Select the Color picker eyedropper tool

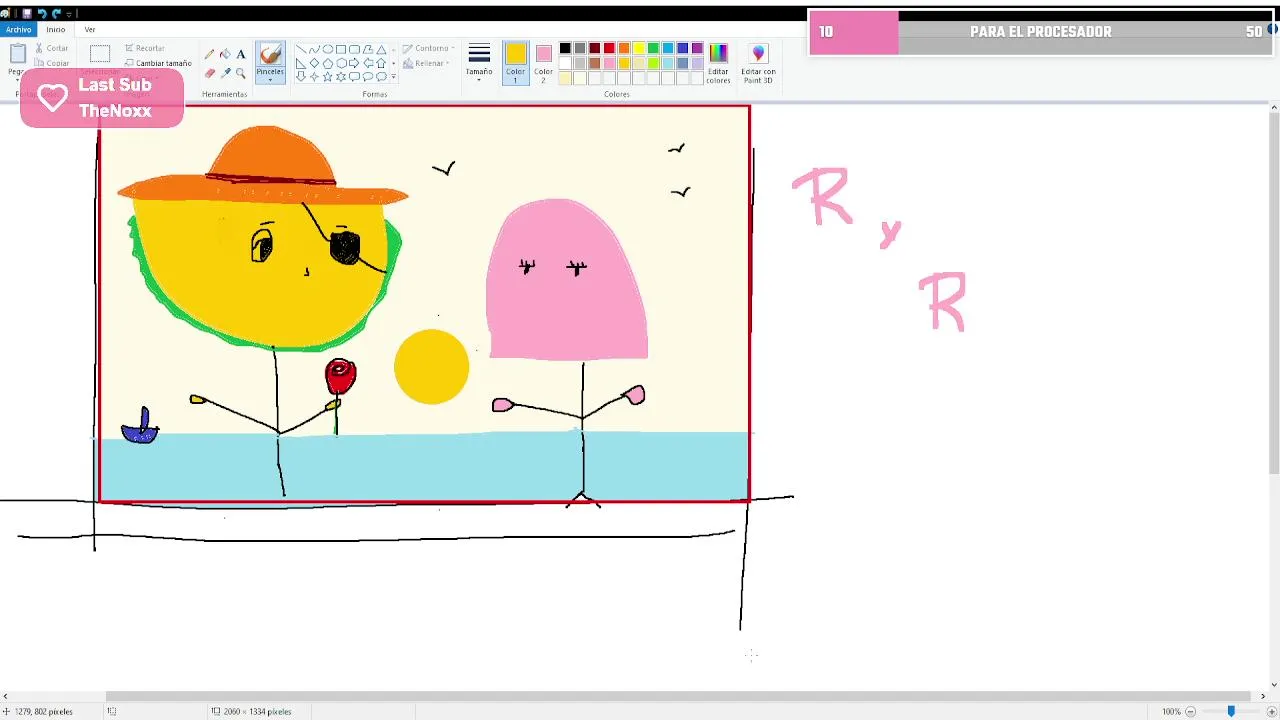click(x=225, y=73)
